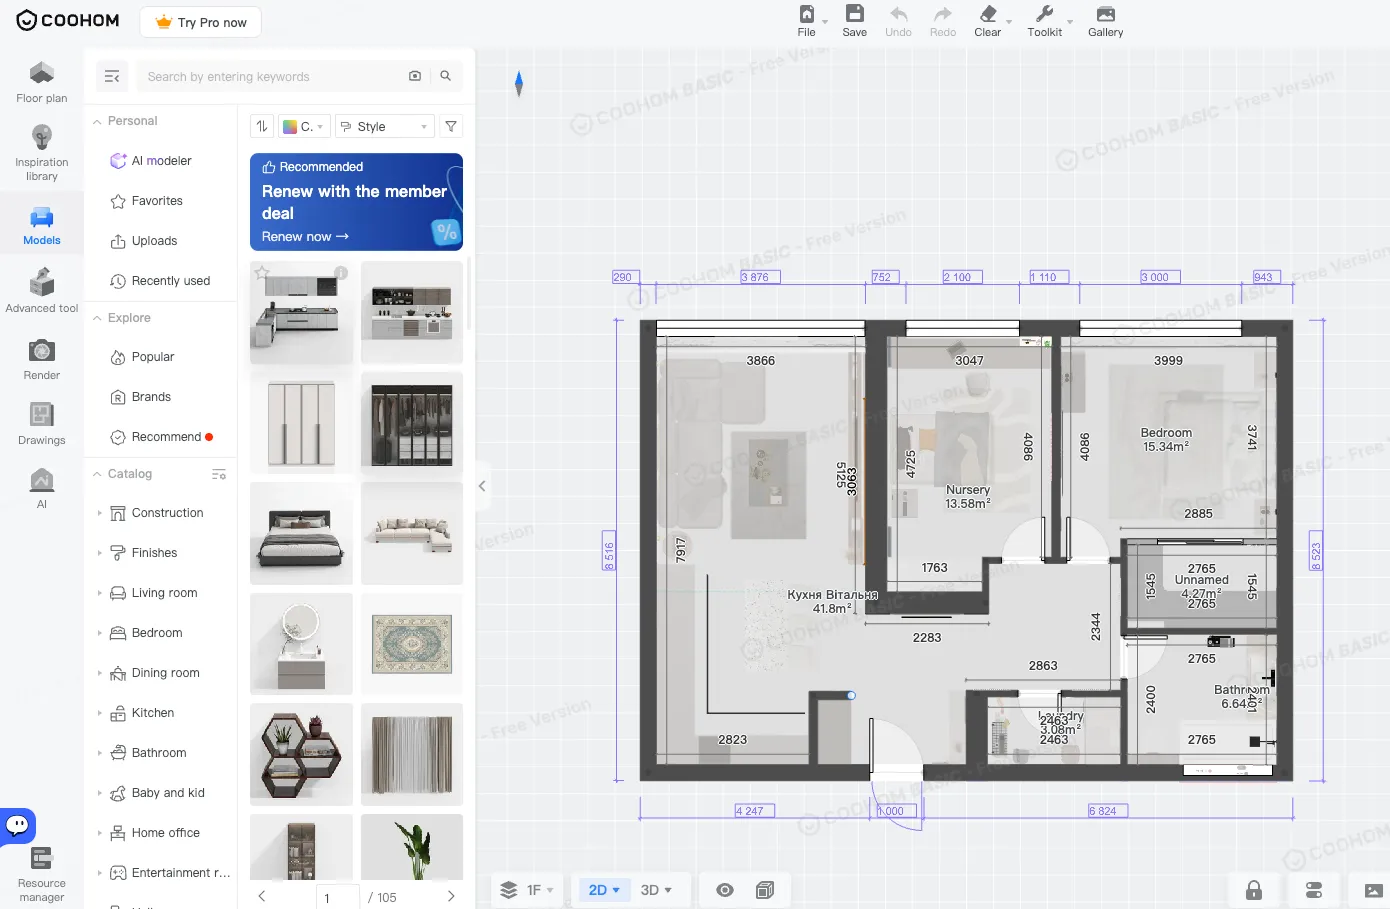Show info for the first kitchen model
The height and width of the screenshot is (909, 1390).
point(341,272)
